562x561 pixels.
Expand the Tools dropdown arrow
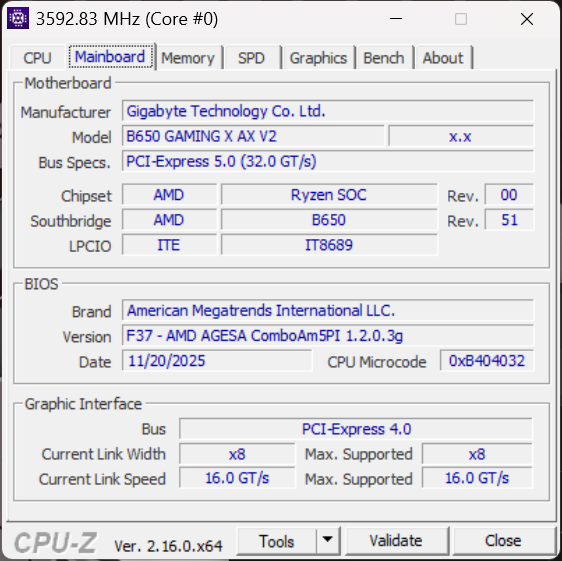(328, 540)
